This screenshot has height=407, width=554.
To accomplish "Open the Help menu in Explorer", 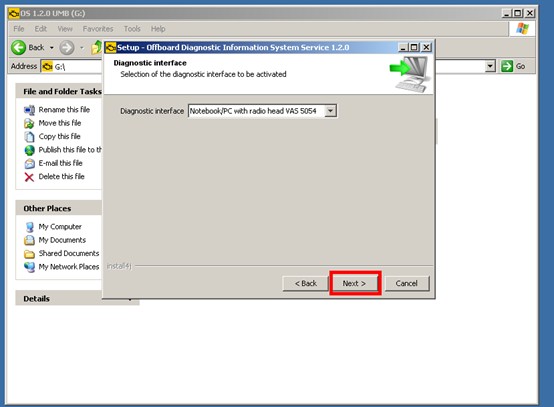I will click(x=158, y=29).
